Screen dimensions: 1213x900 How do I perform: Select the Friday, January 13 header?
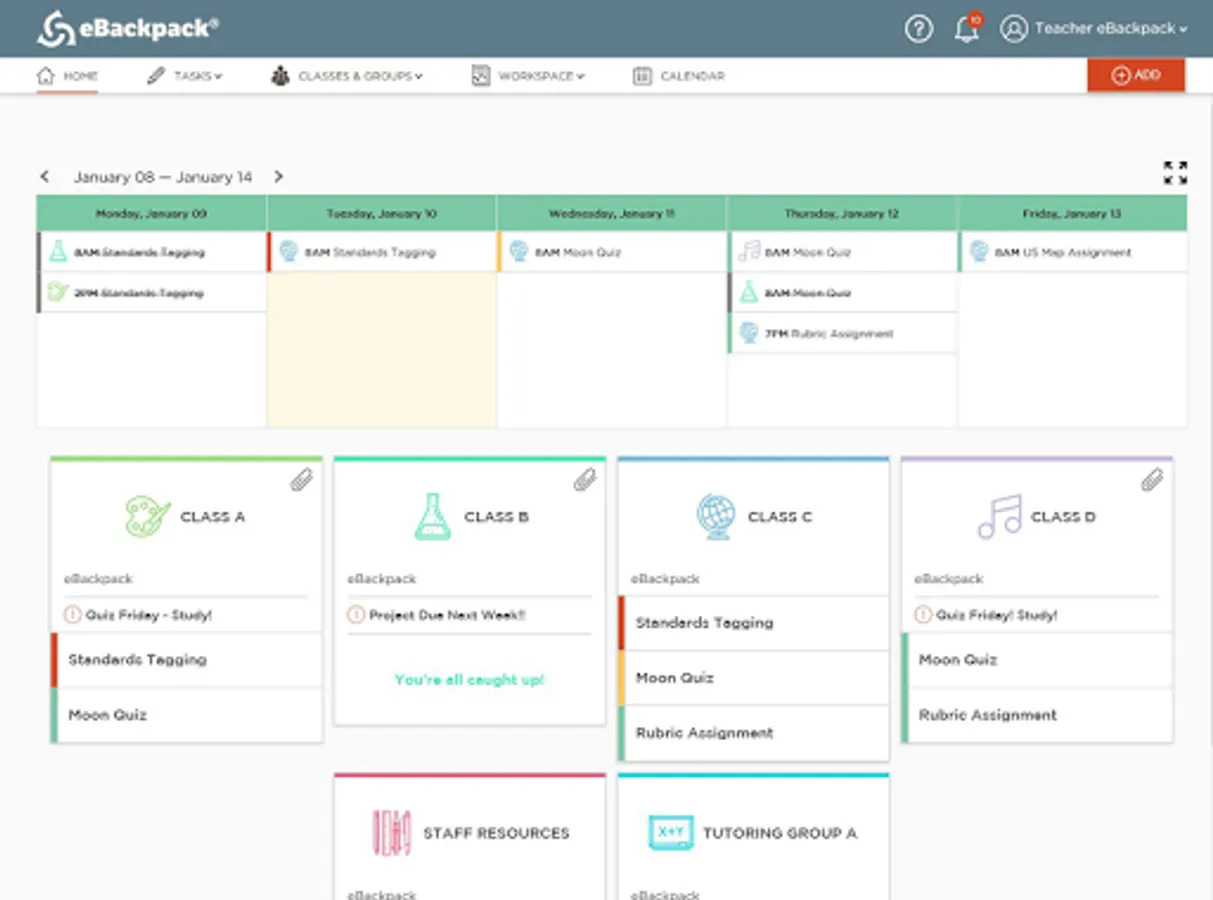pyautogui.click(x=1073, y=213)
